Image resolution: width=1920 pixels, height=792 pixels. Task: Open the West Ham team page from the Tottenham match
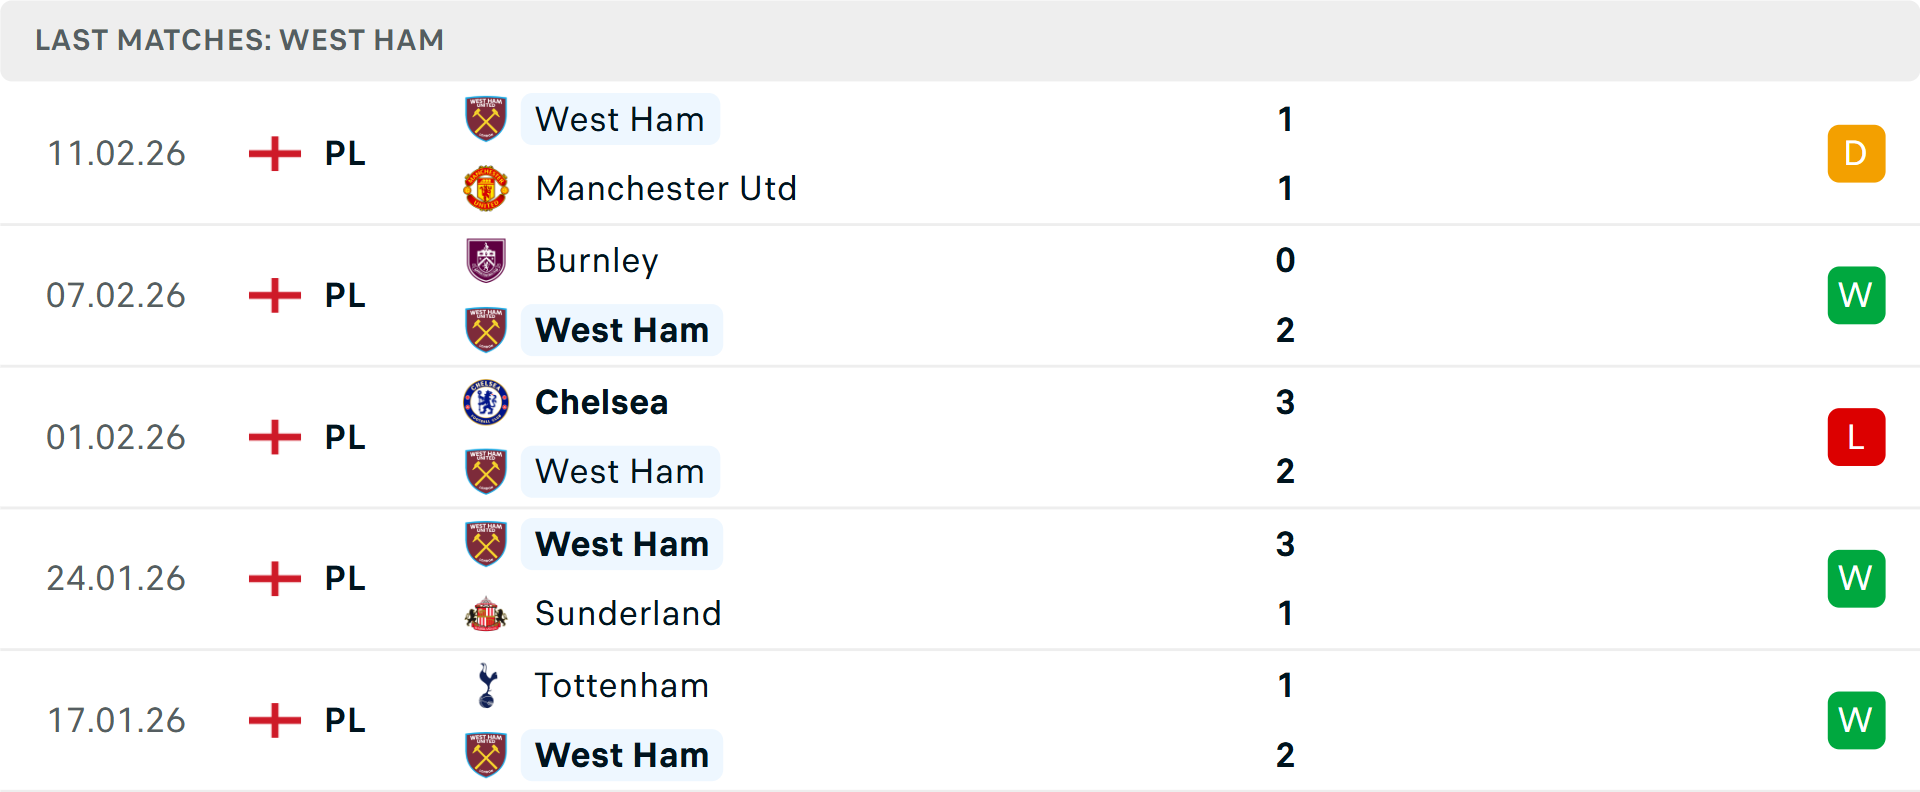[621, 755]
